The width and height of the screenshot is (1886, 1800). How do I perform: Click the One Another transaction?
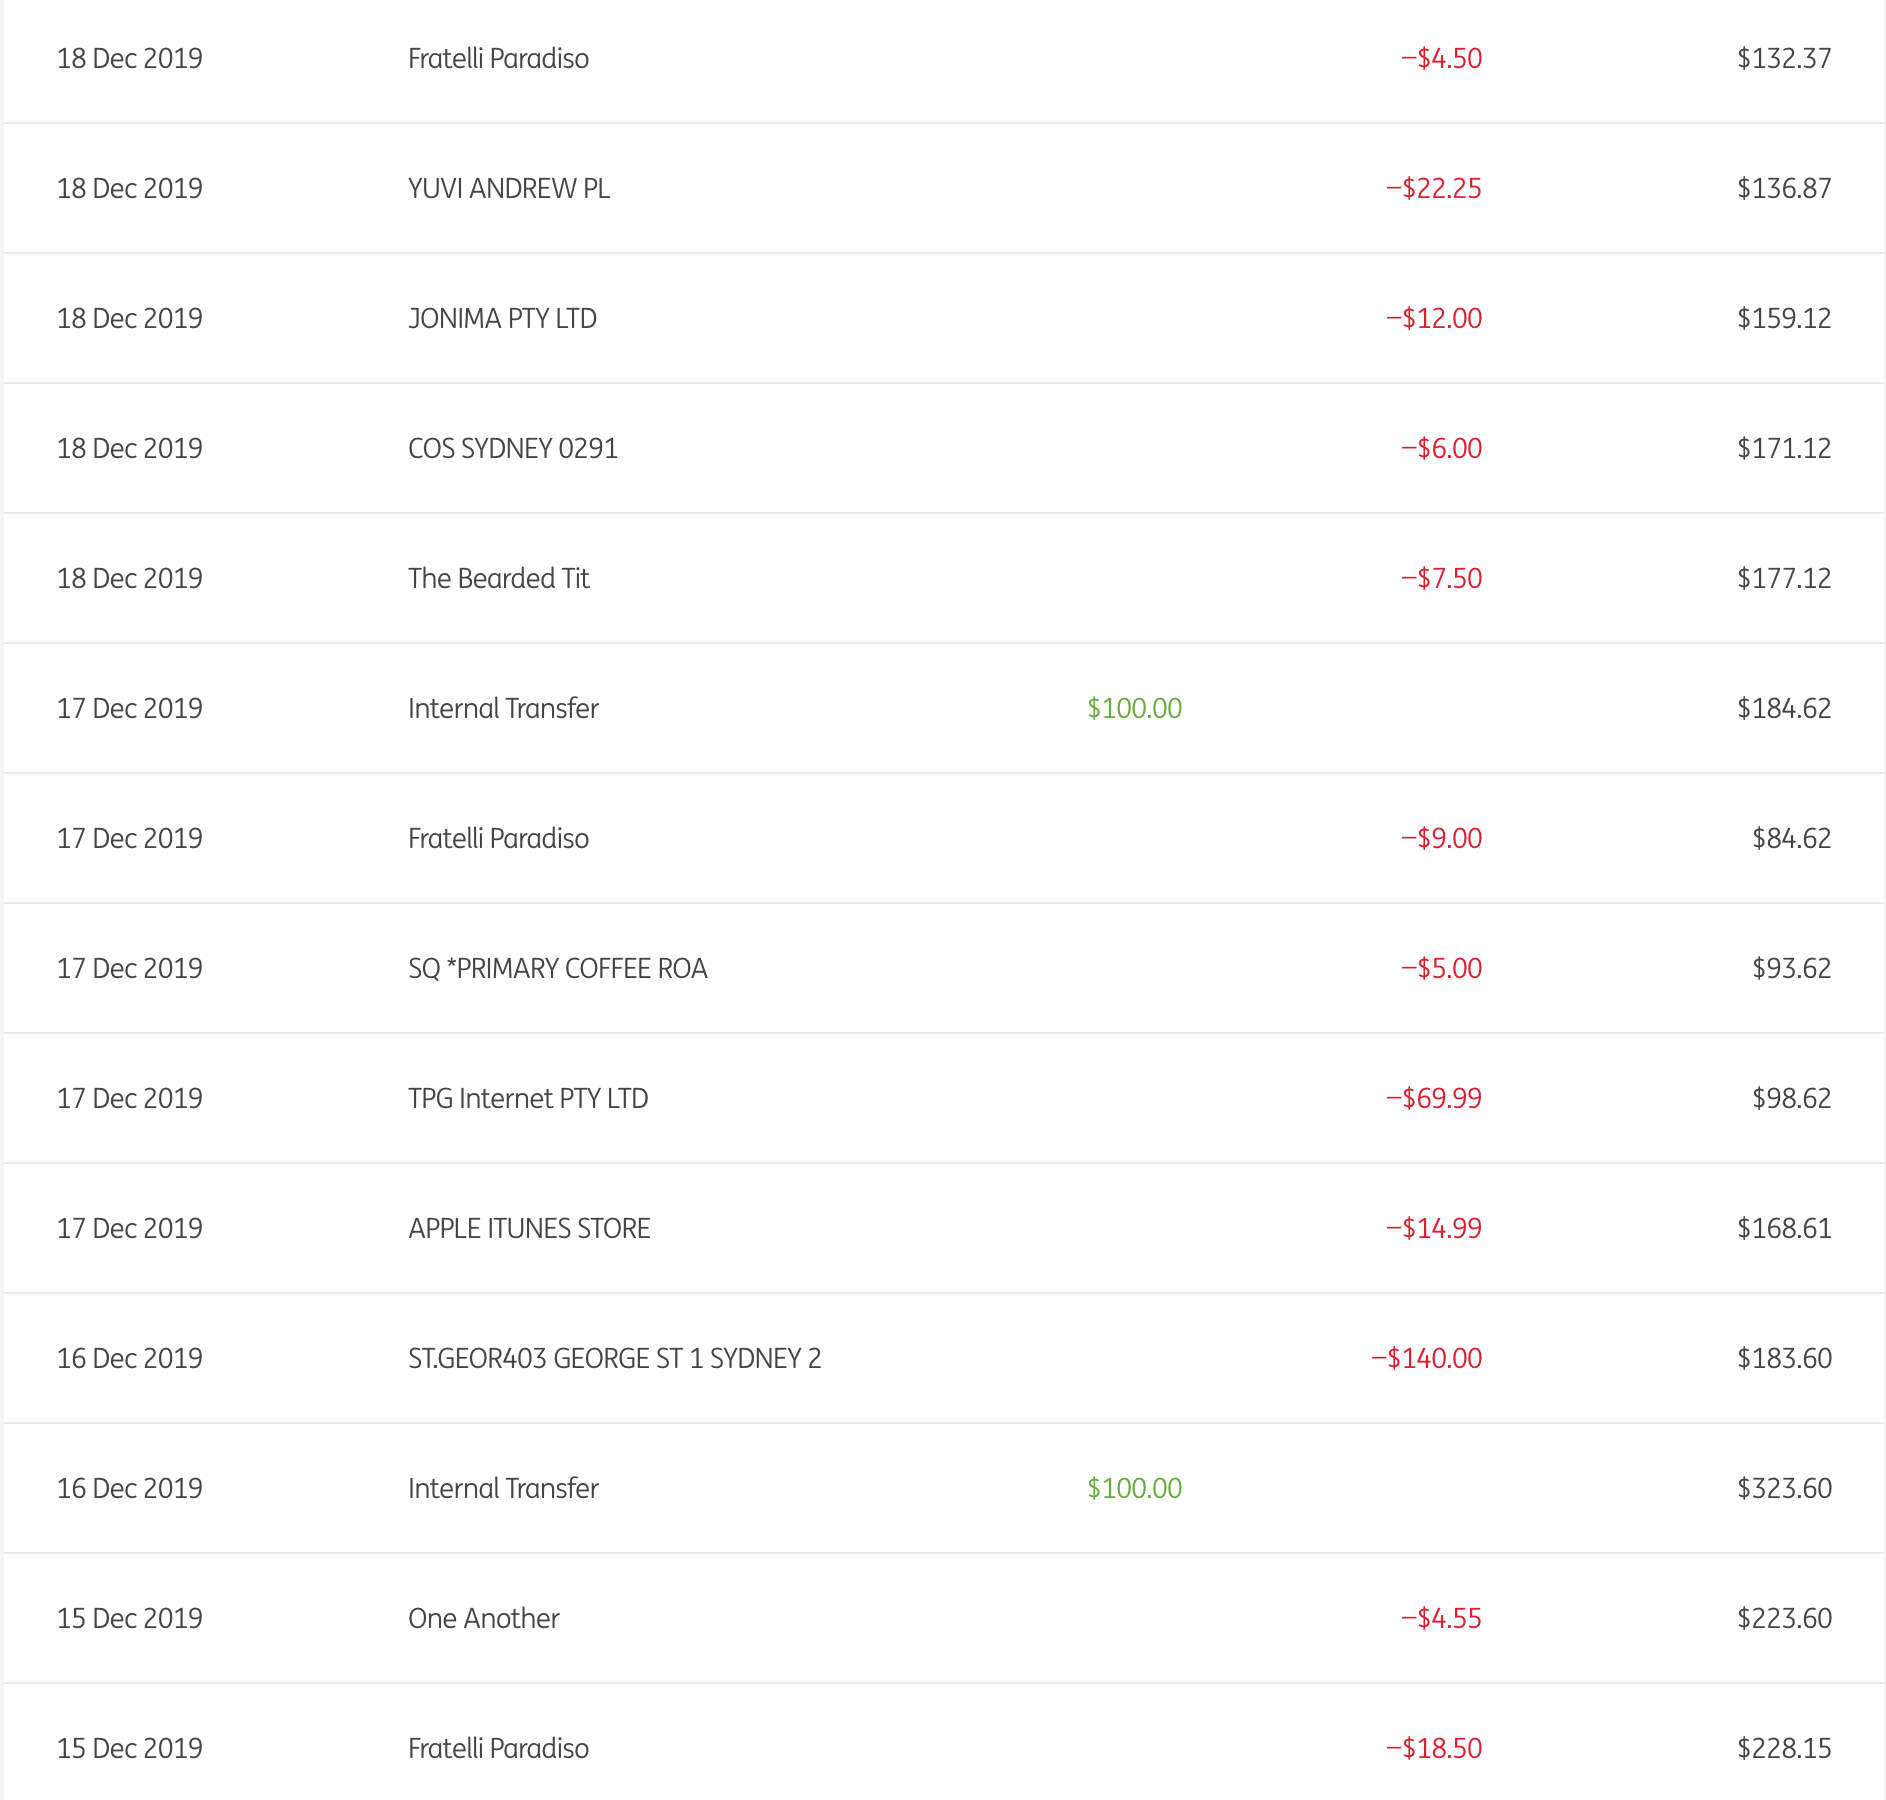click(483, 1619)
